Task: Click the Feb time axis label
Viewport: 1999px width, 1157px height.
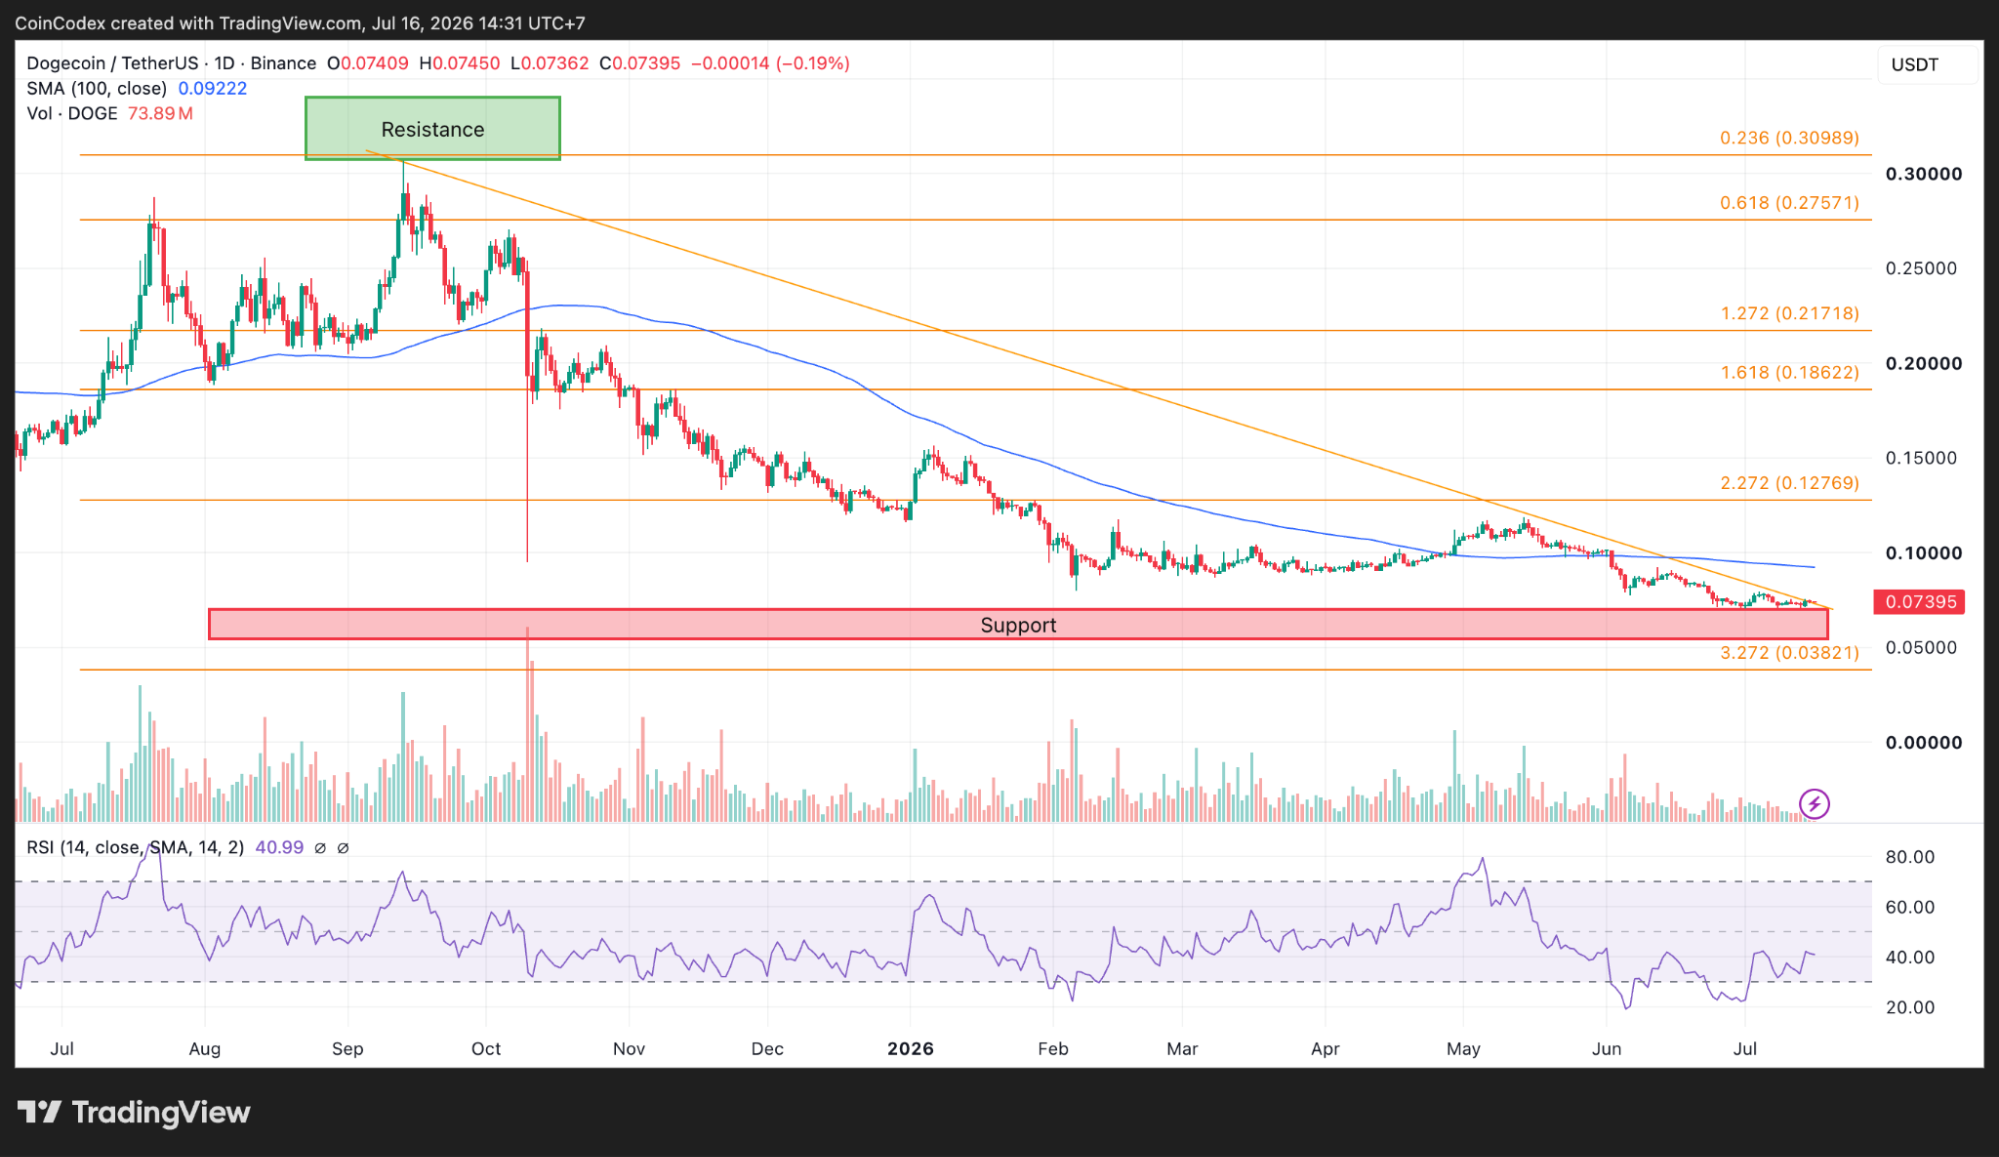Action: click(x=1053, y=1049)
